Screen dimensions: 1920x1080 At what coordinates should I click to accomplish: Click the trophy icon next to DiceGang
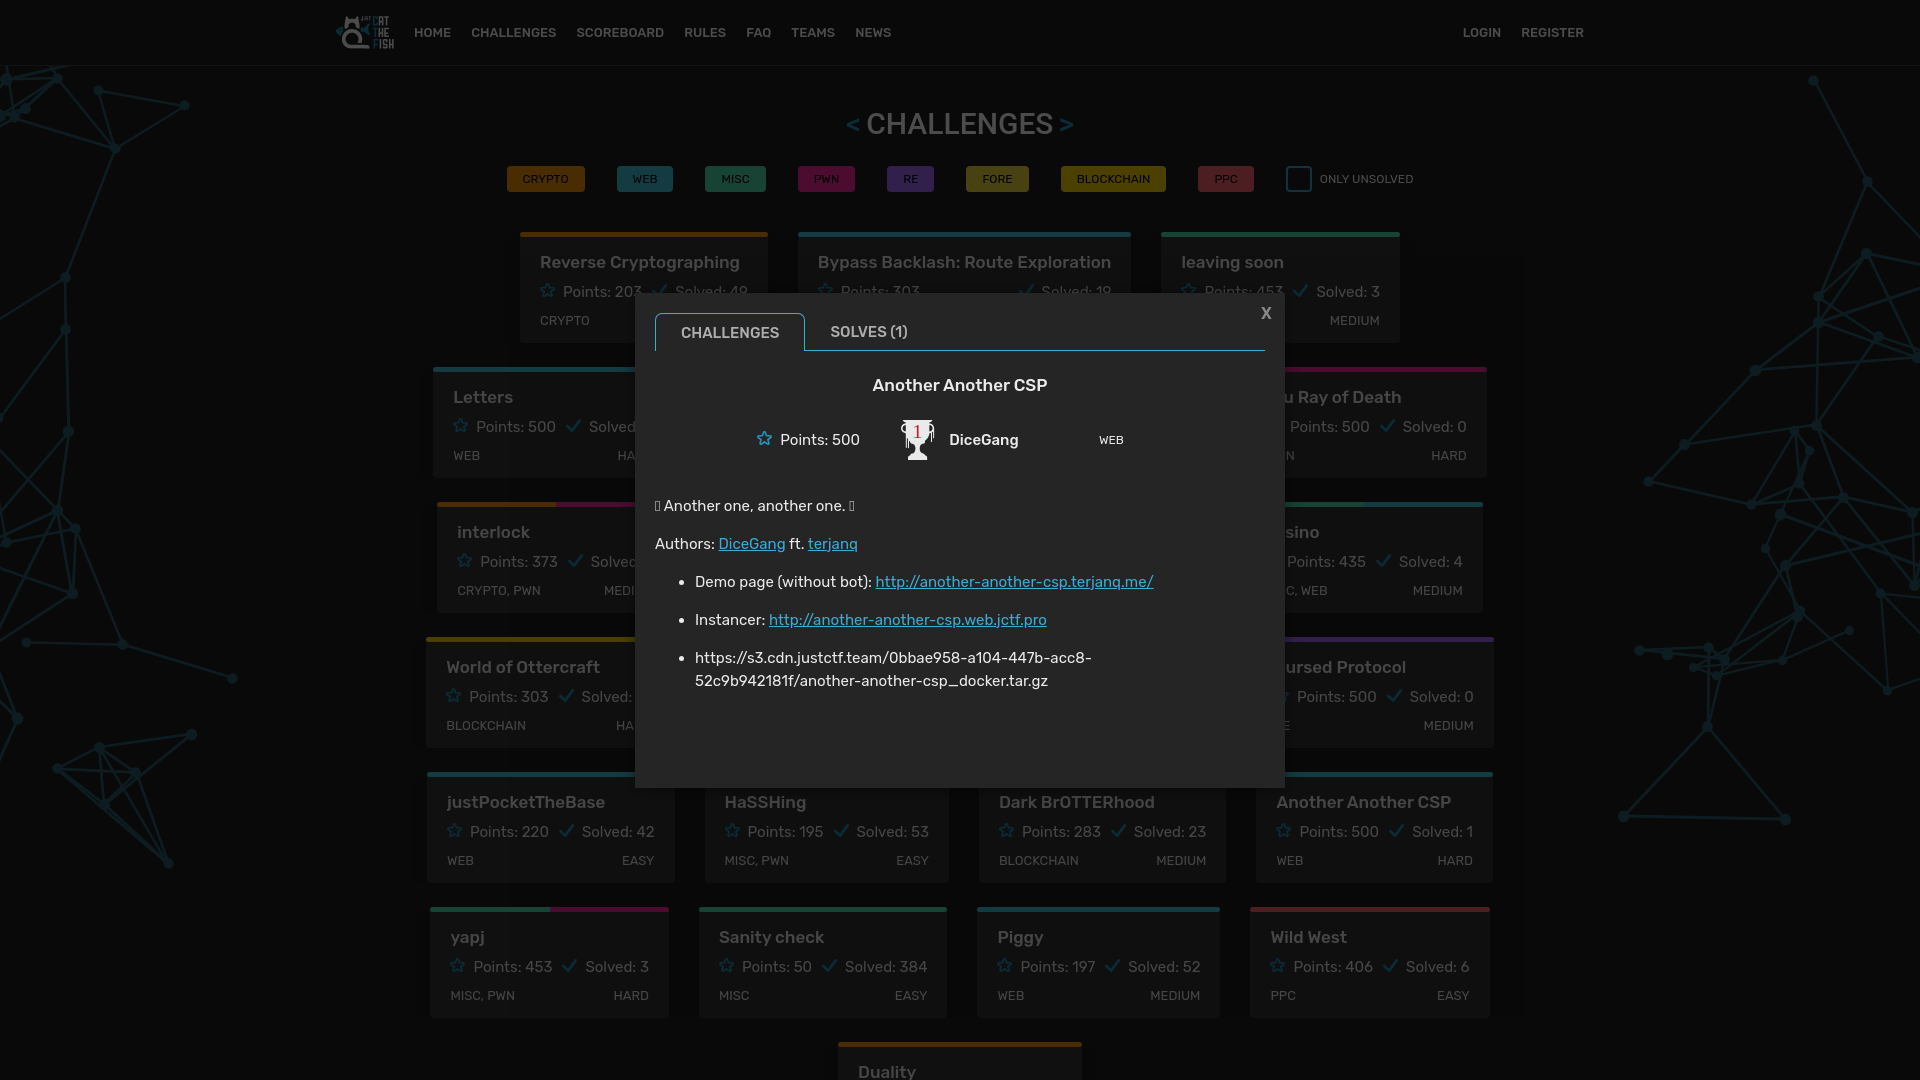tap(916, 439)
